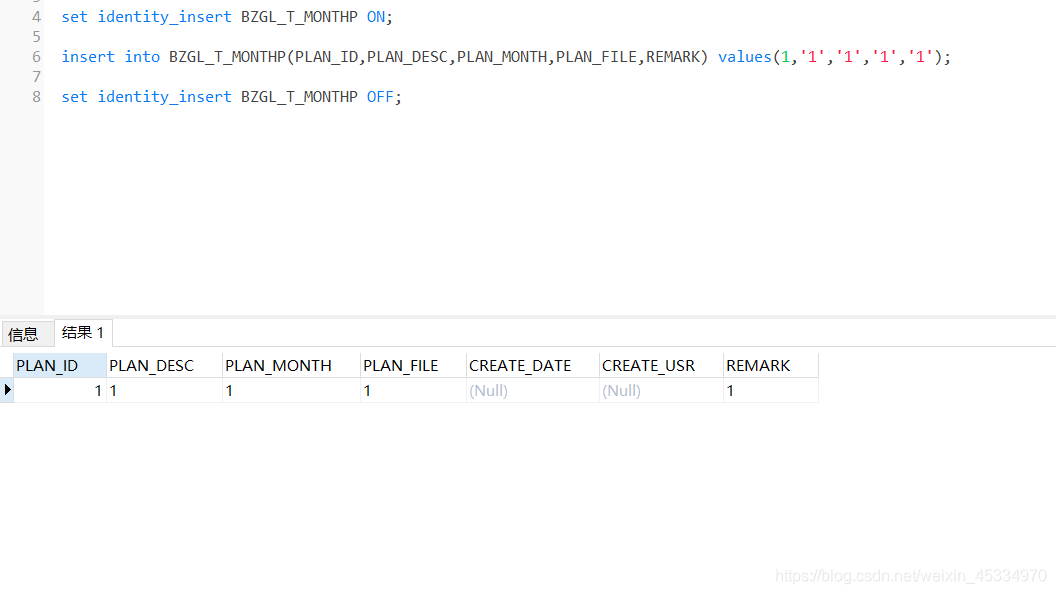The width and height of the screenshot is (1056, 594).
Task: Select the row indicator arrow of row 1
Action: [x=7, y=390]
